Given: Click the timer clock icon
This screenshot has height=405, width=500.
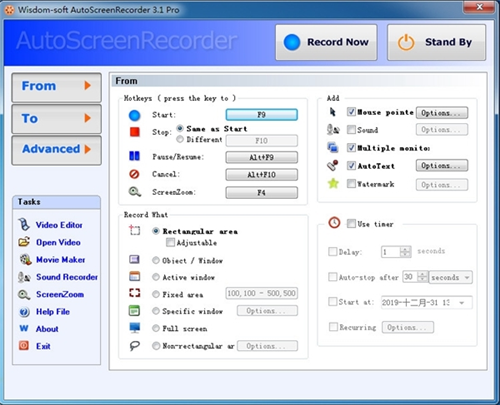Looking at the screenshot, I should pos(334,222).
